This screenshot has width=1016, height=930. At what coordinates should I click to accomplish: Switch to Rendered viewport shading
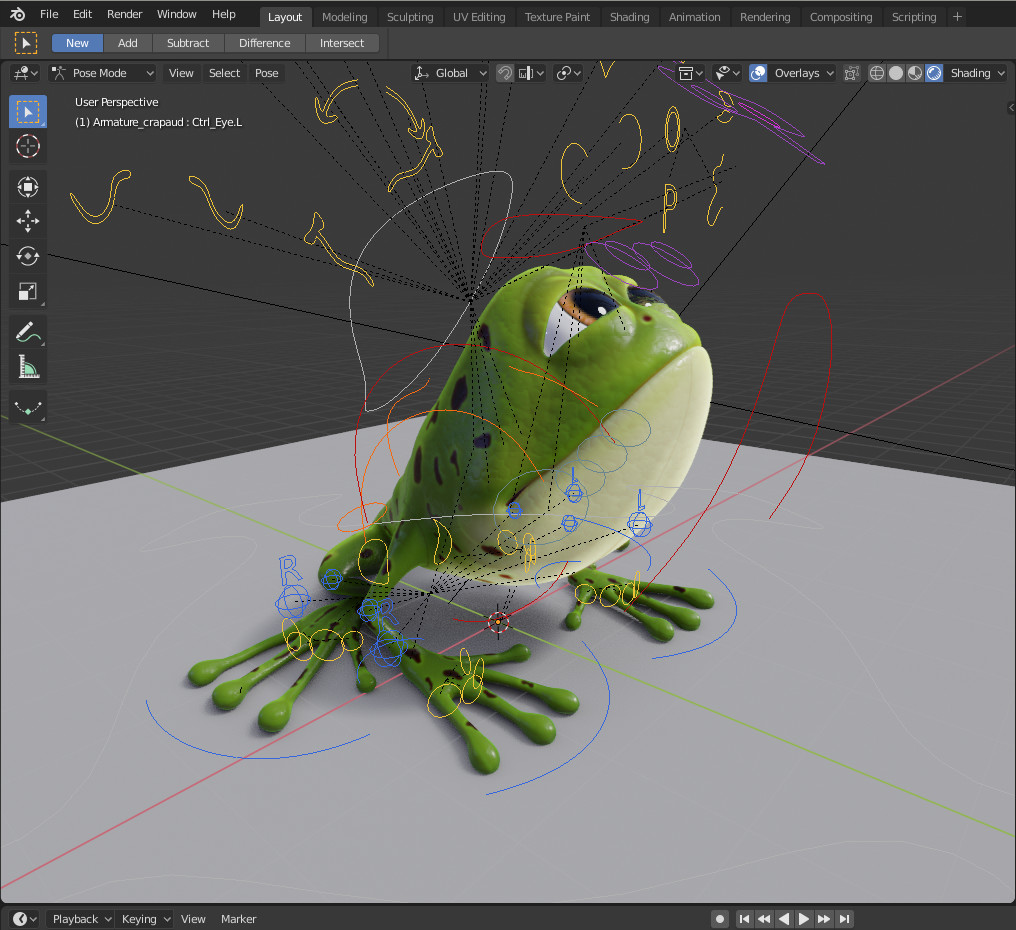tap(934, 73)
